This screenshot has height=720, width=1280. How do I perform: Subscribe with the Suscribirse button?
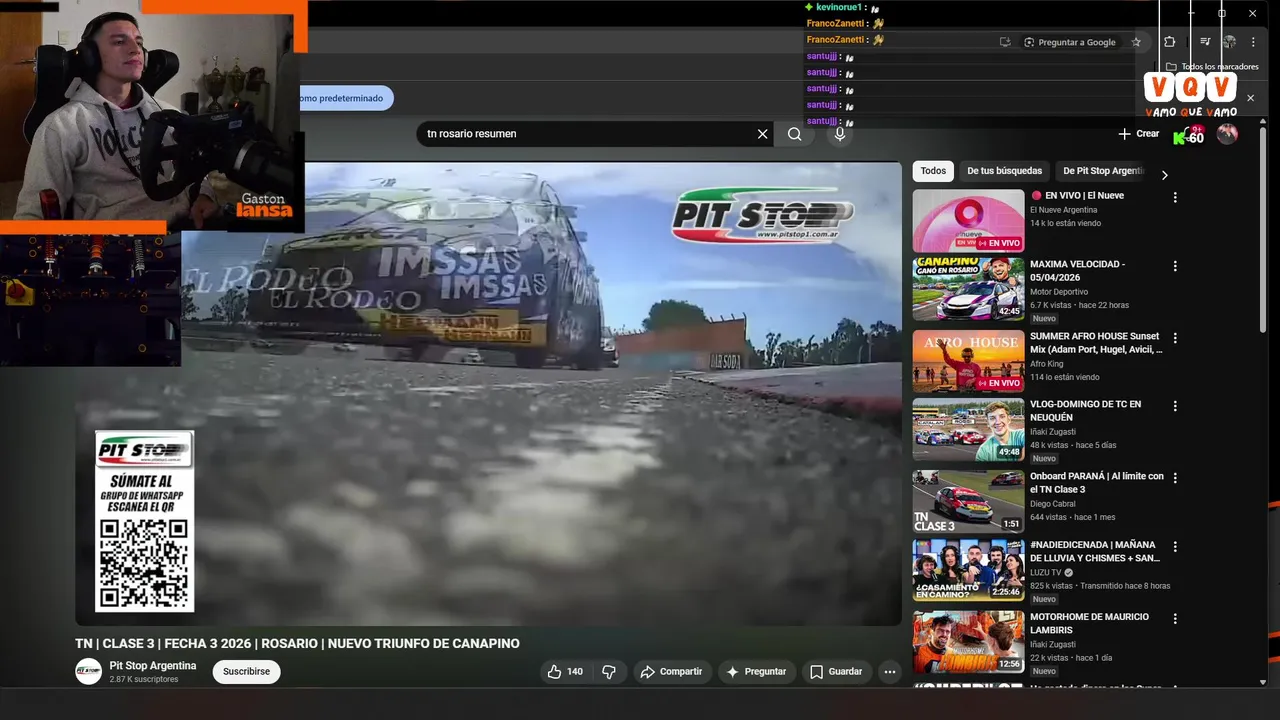click(246, 672)
